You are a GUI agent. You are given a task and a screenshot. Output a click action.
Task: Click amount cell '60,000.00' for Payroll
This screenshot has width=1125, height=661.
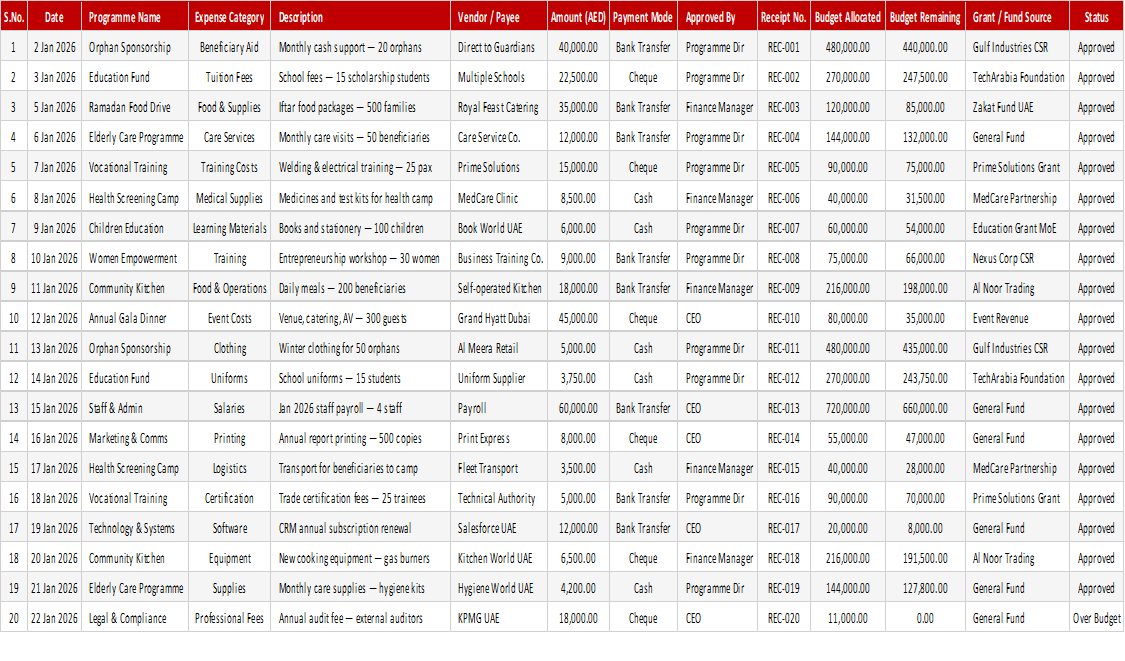click(578, 408)
